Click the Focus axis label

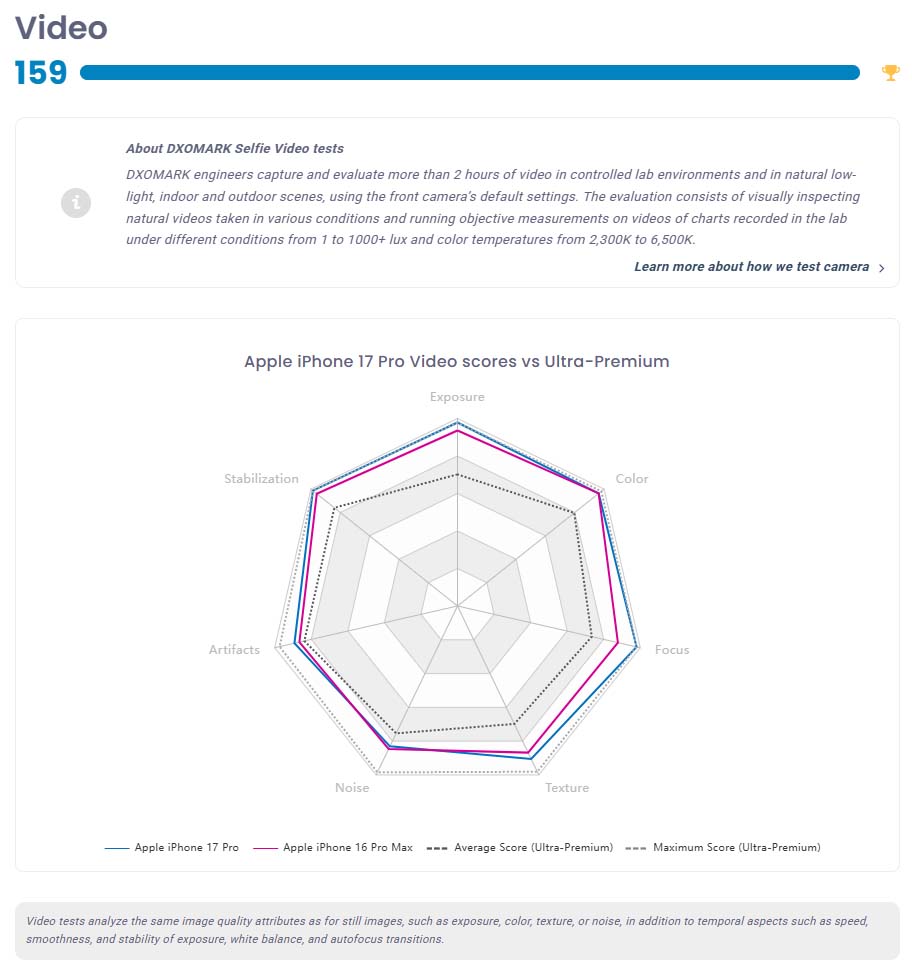(672, 650)
